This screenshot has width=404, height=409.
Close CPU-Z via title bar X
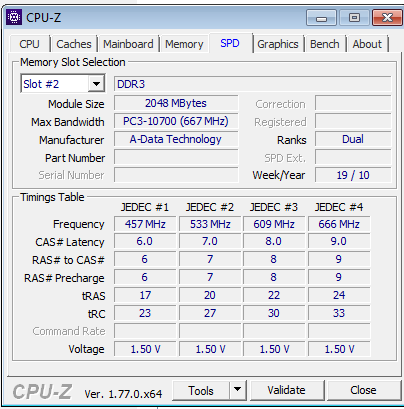click(x=387, y=17)
